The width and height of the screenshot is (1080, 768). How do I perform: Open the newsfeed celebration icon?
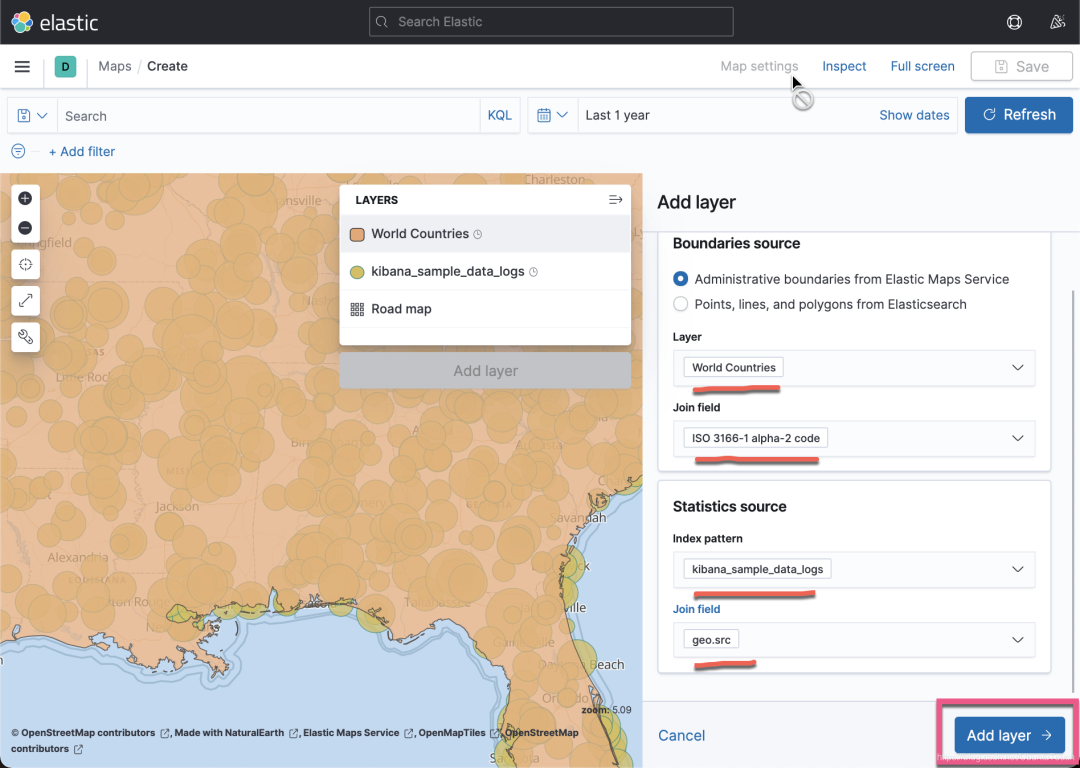coord(1057,22)
